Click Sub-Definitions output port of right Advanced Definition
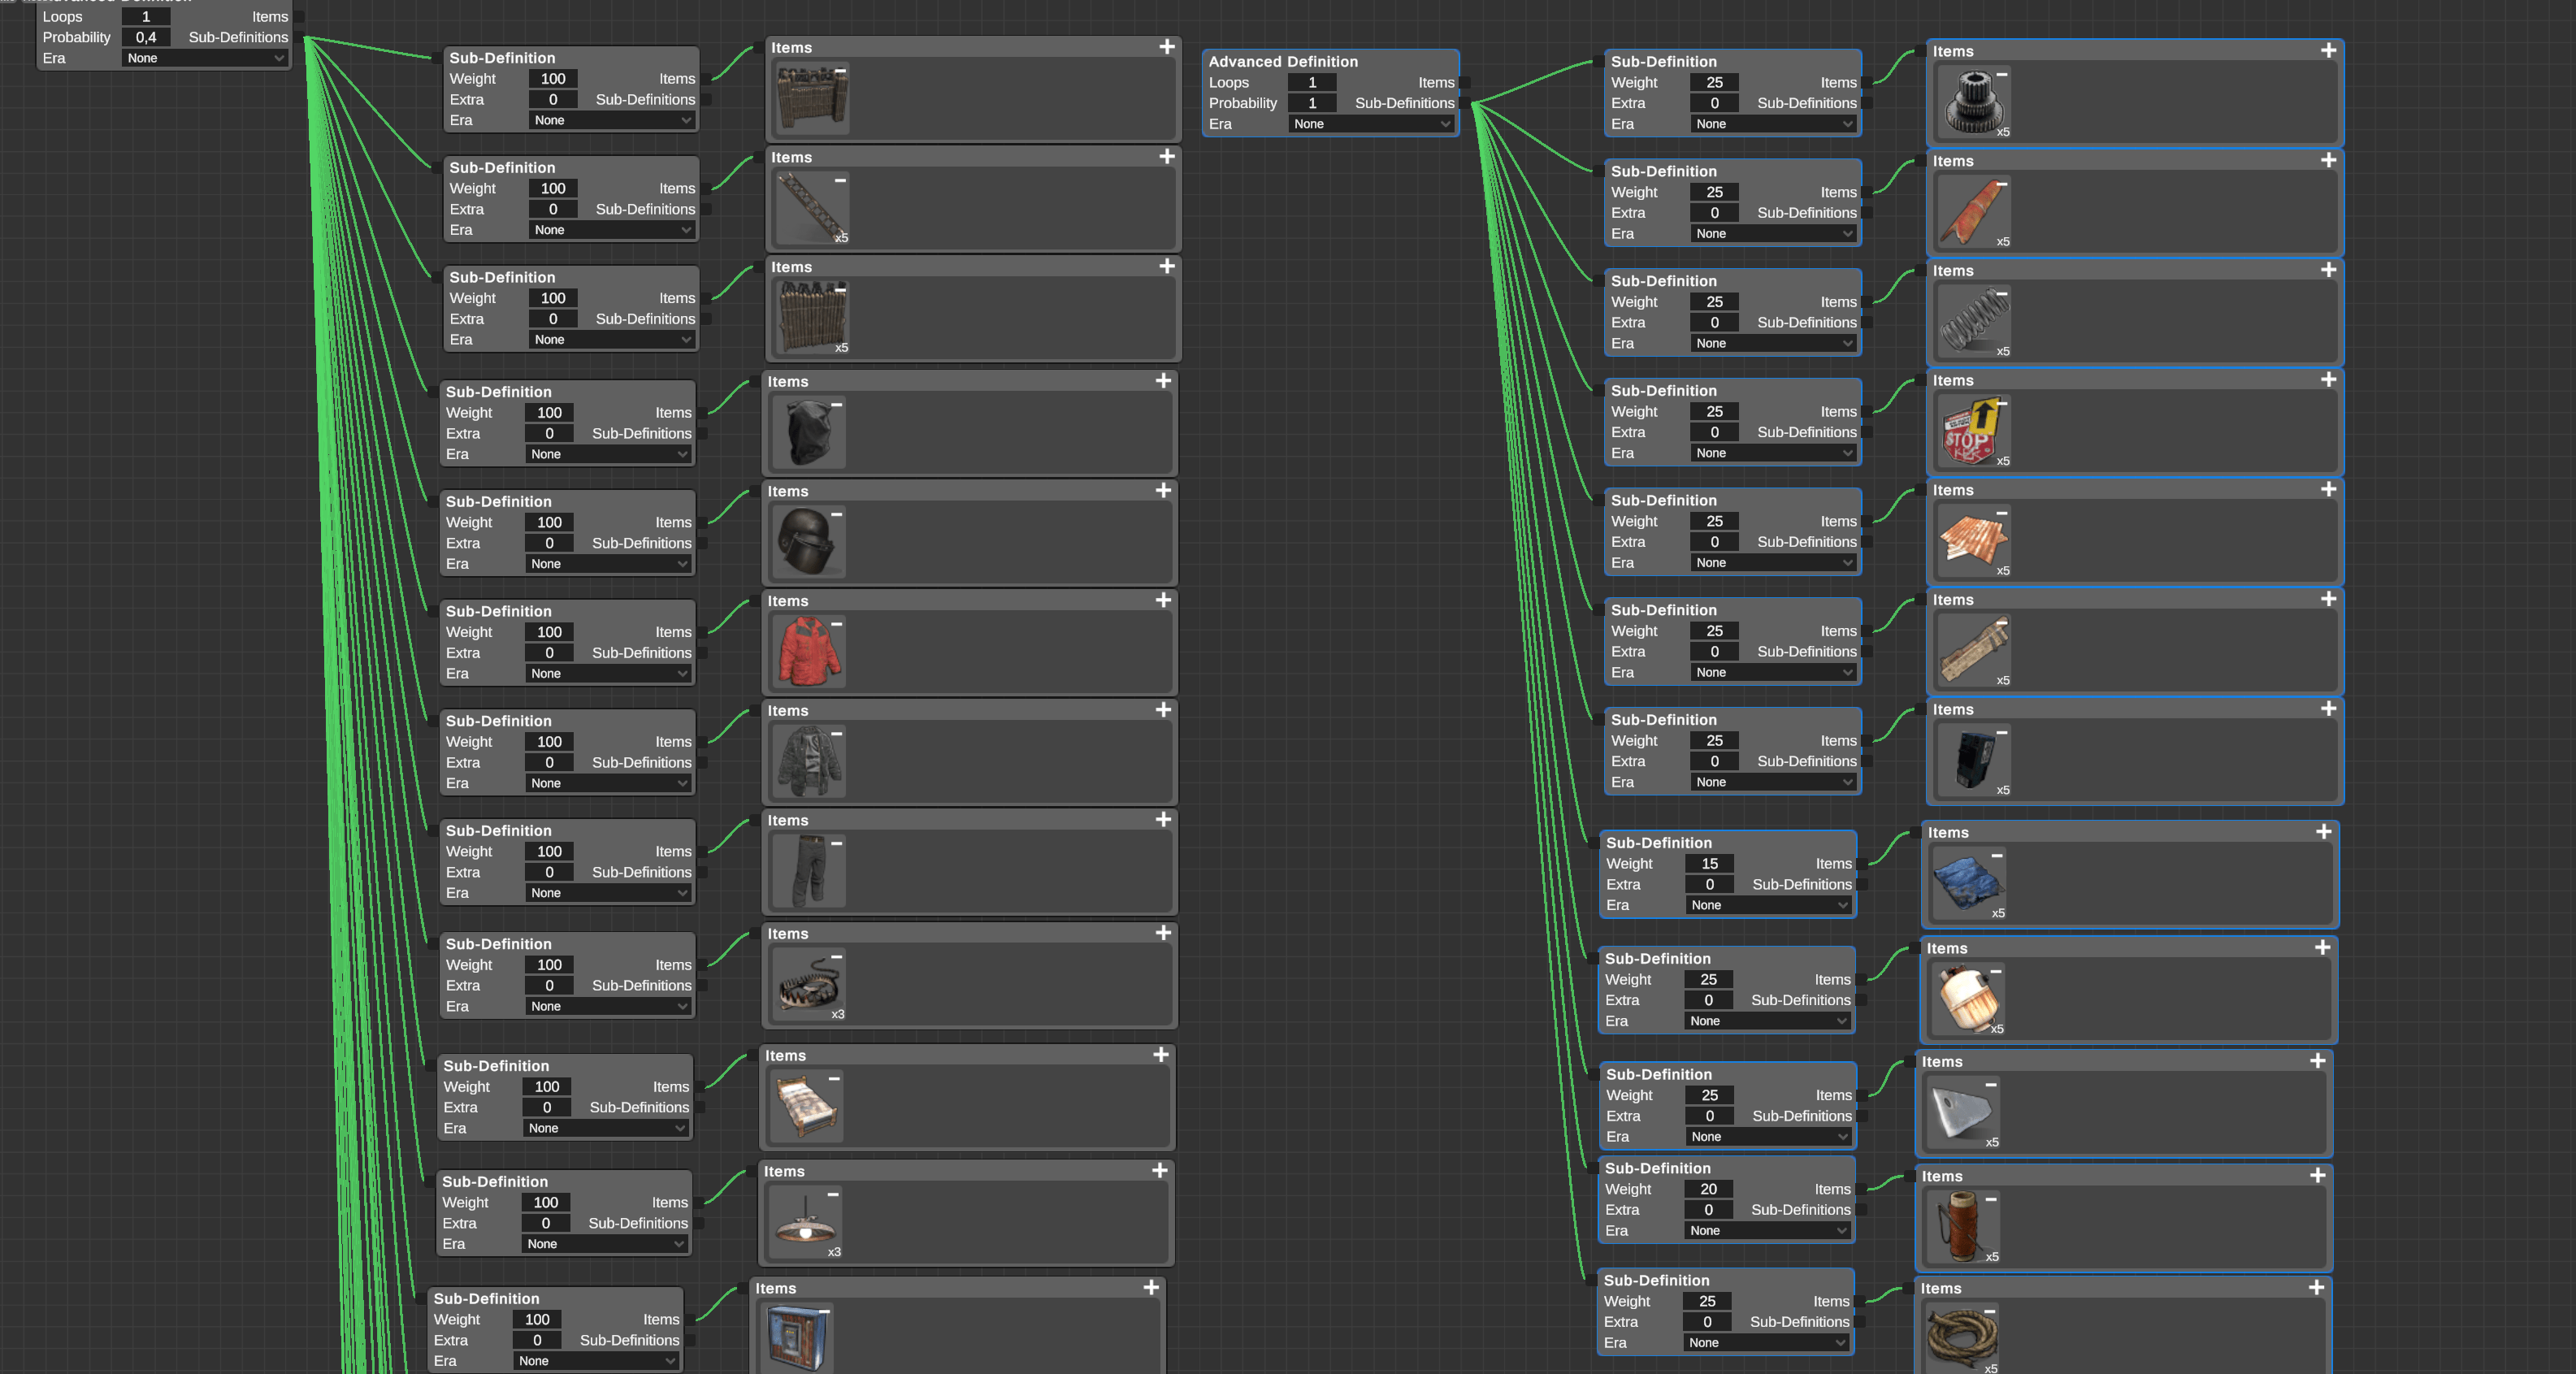Viewport: 2576px width, 1374px height. point(1464,103)
